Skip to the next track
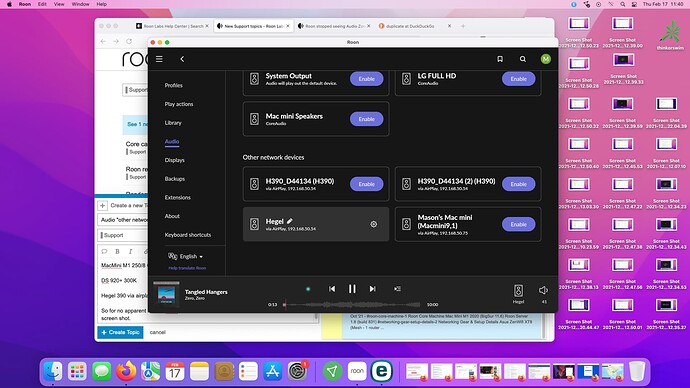 (x=372, y=289)
